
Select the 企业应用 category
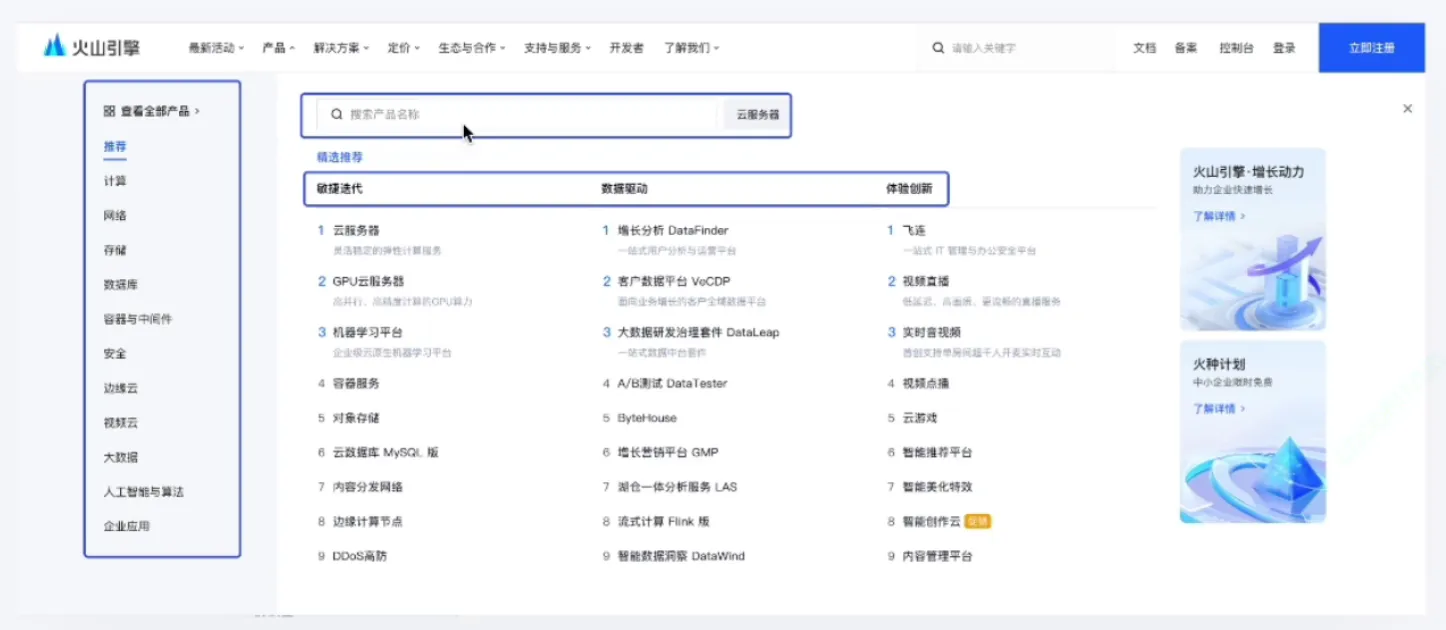coord(126,526)
